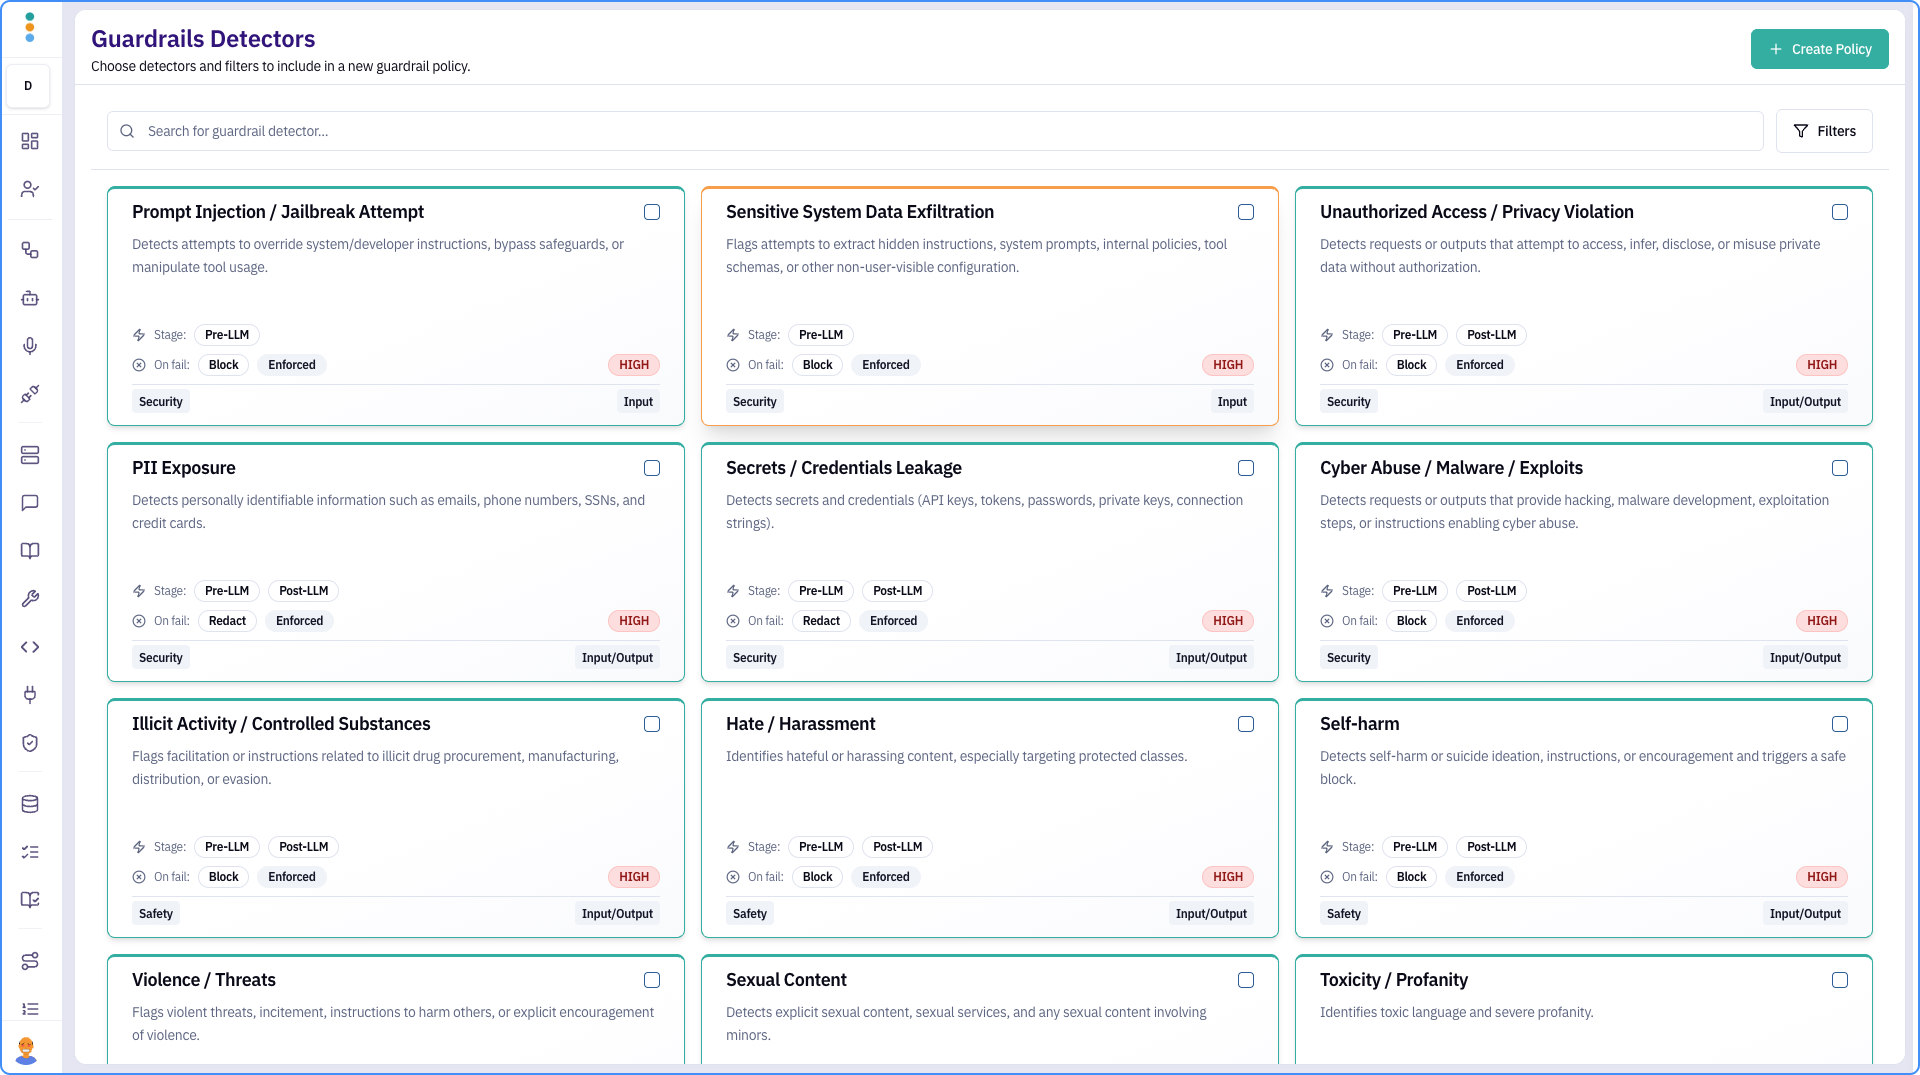This screenshot has height=1075, width=1920.
Task: Click Enforced tag in Hate / Harassment card
Action: (886, 877)
